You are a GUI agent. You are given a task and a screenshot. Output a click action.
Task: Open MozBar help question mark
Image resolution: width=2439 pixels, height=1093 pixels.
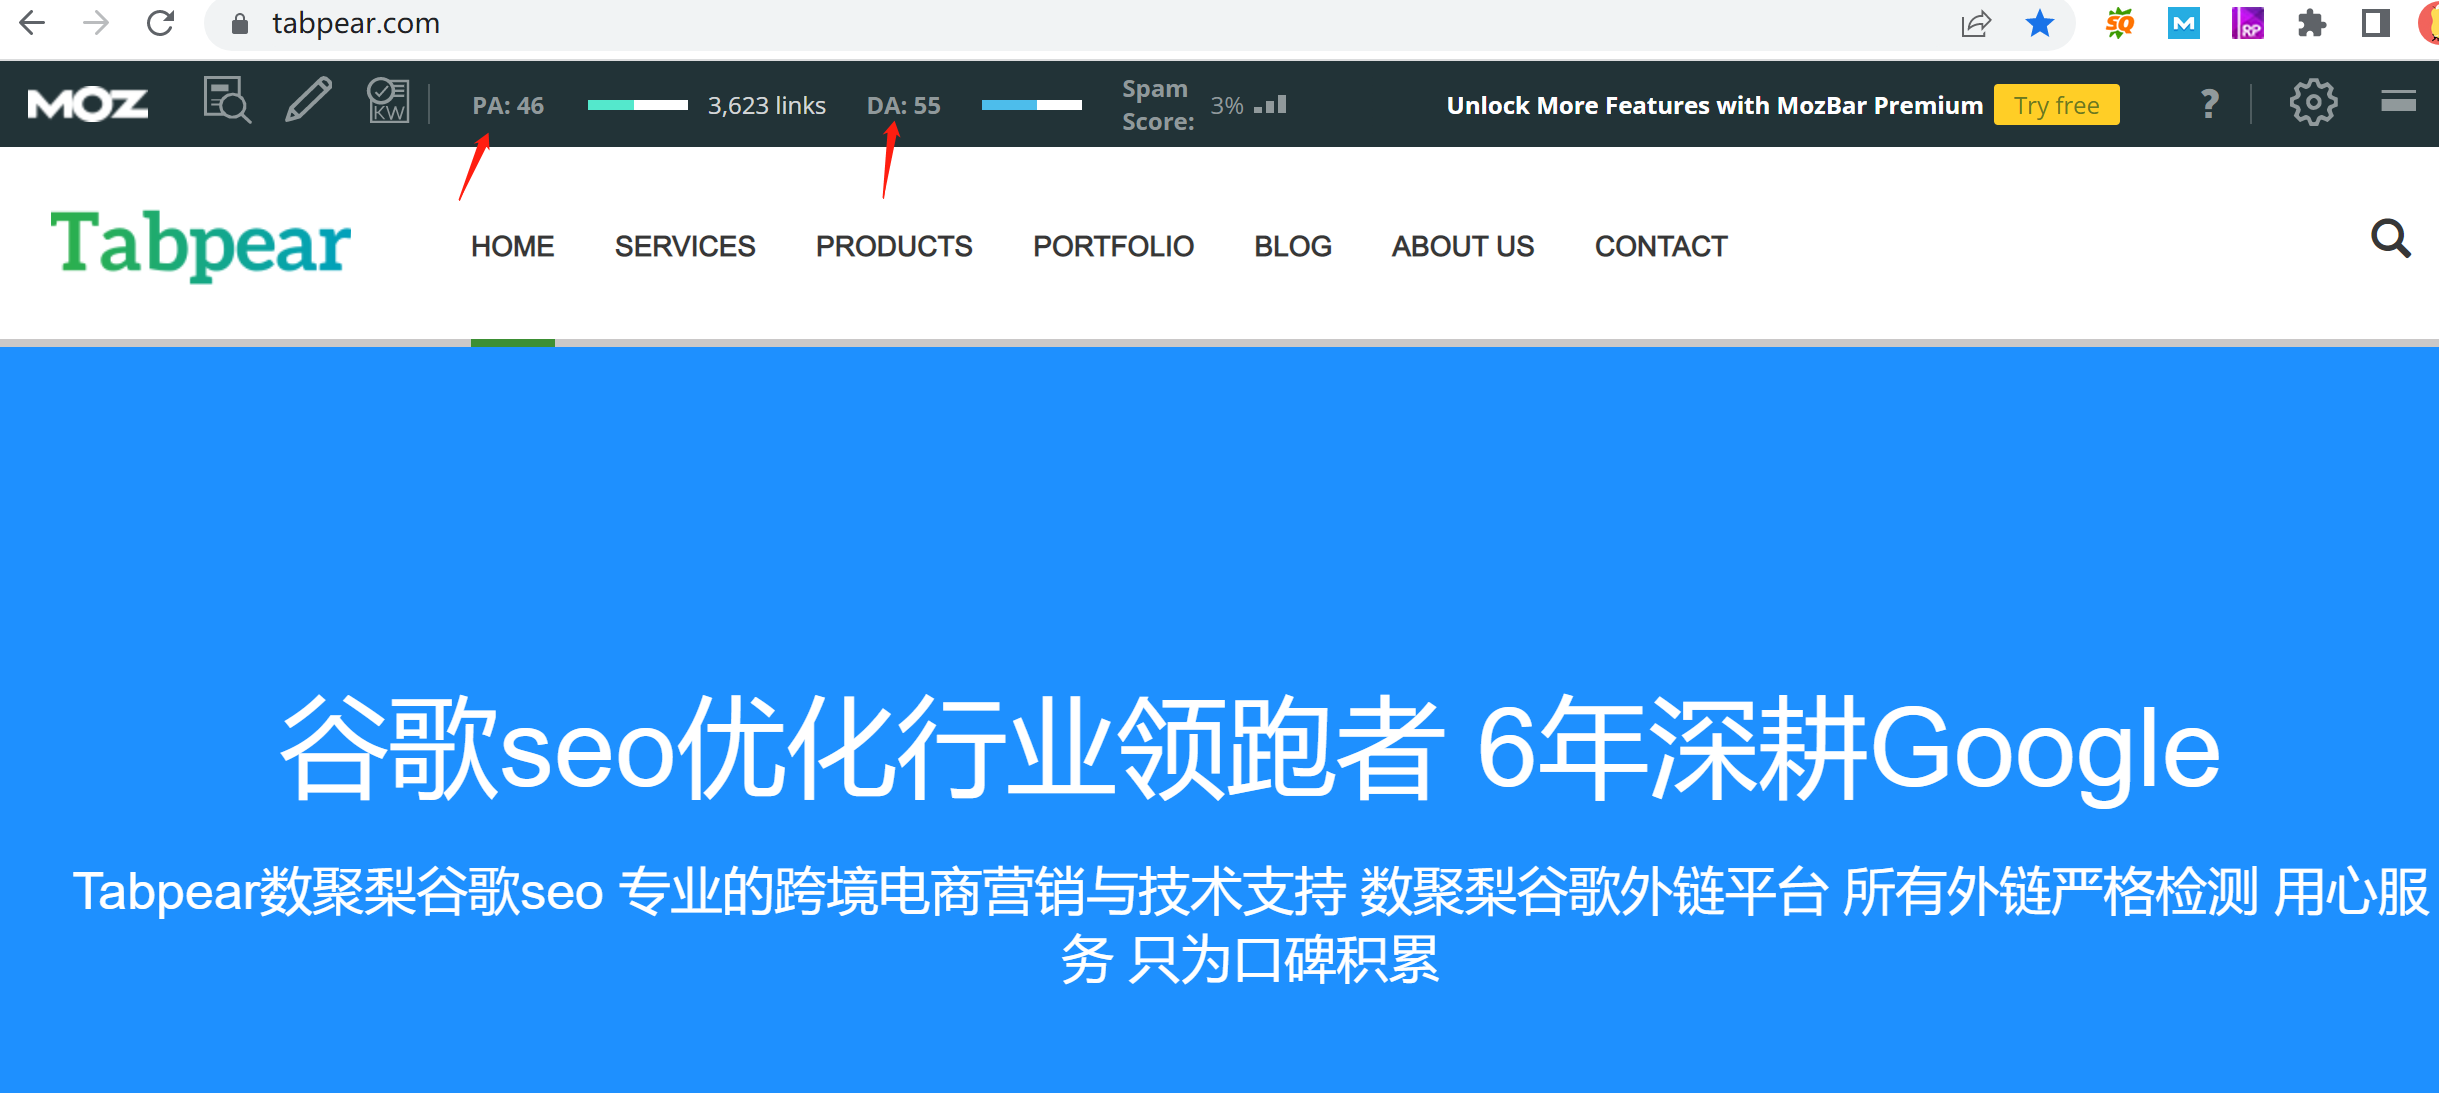point(2210,103)
